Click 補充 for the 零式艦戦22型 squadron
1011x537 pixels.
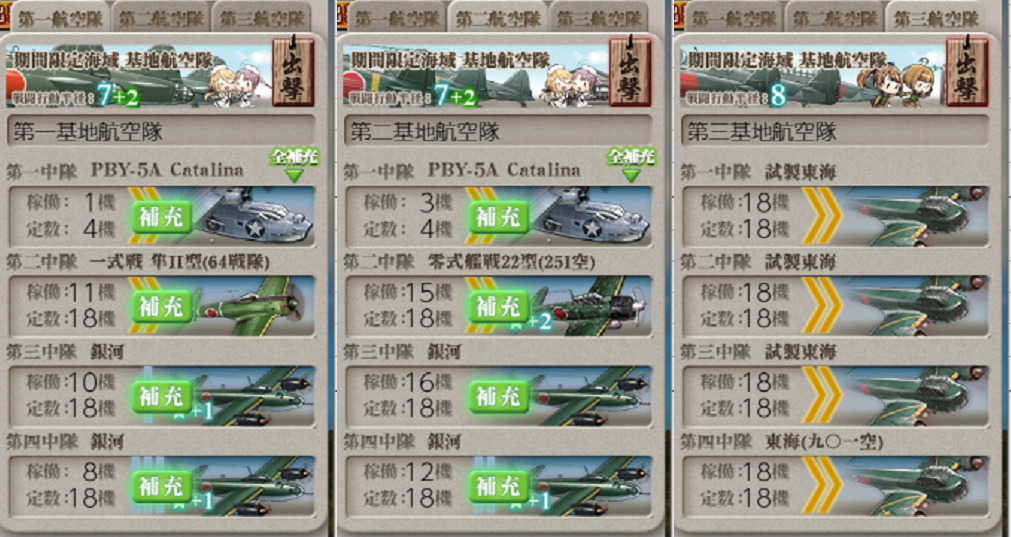tap(499, 306)
